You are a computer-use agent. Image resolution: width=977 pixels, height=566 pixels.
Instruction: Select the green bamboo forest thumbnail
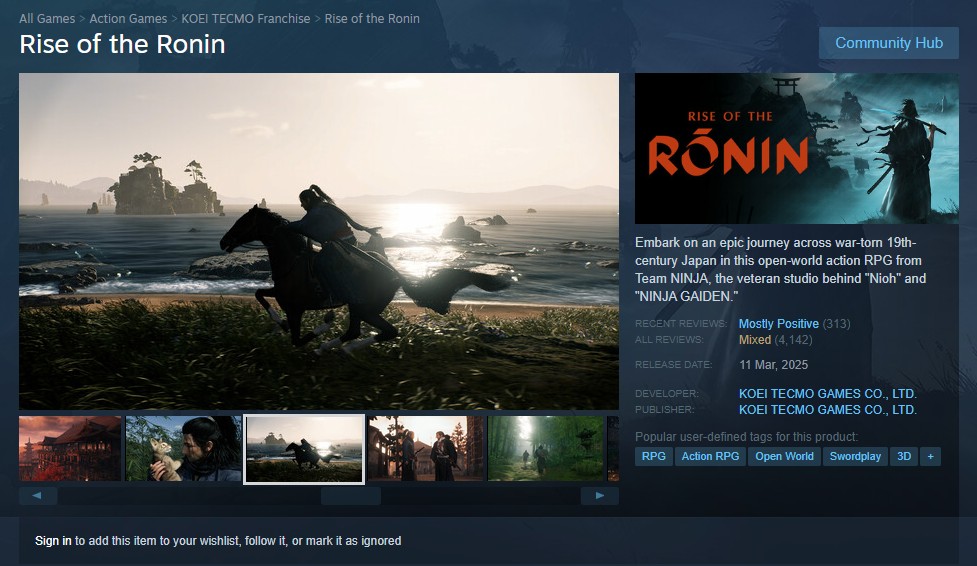tap(546, 449)
